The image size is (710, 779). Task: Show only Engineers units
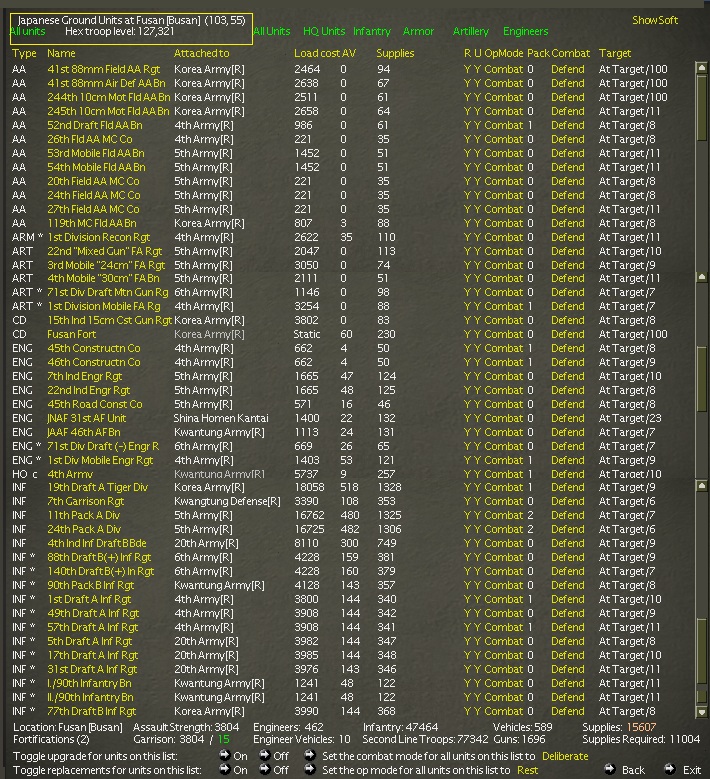pyautogui.click(x=525, y=31)
